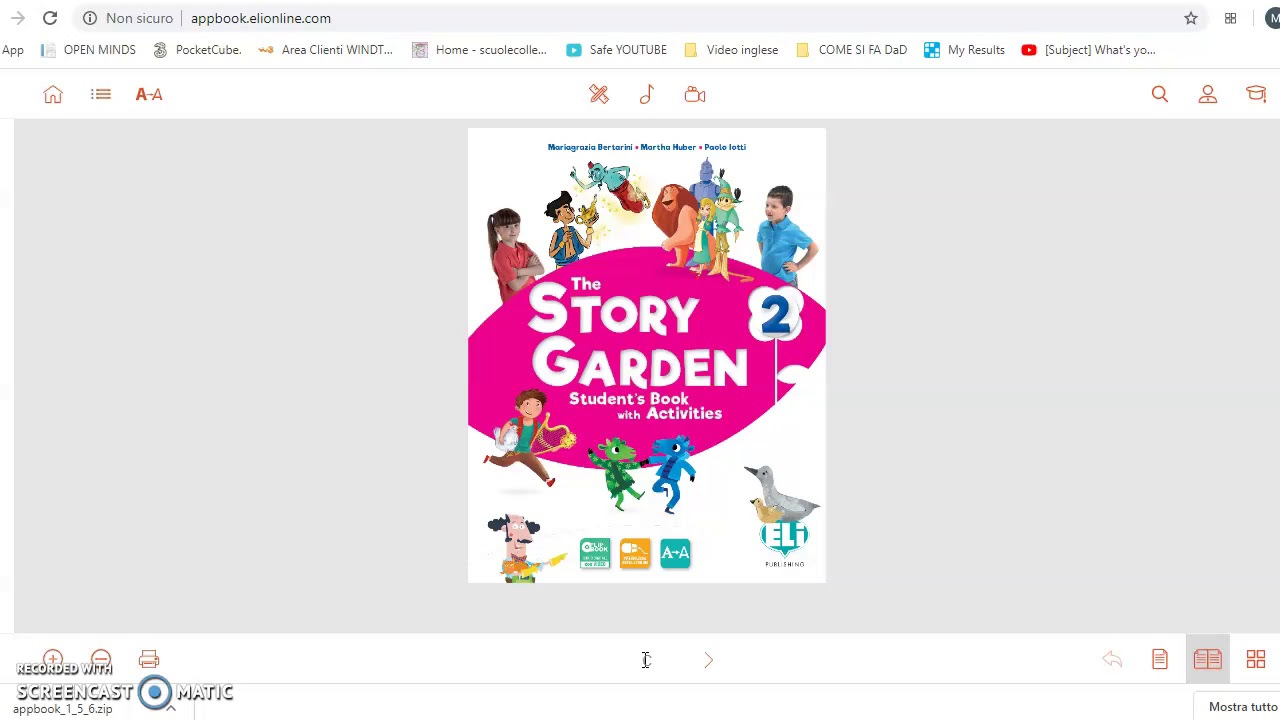
Task: Toggle the A-A high readability font option
Action: coord(149,94)
